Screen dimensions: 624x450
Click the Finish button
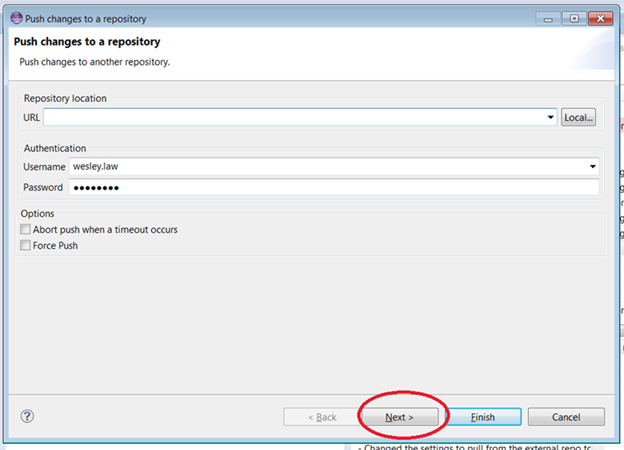(x=483, y=416)
